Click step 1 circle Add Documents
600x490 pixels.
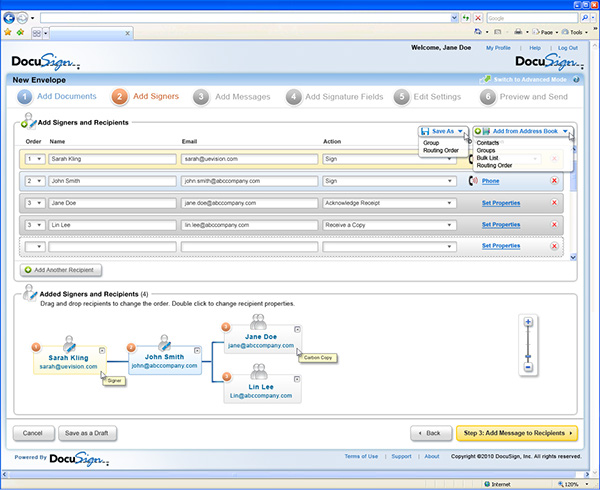25,97
